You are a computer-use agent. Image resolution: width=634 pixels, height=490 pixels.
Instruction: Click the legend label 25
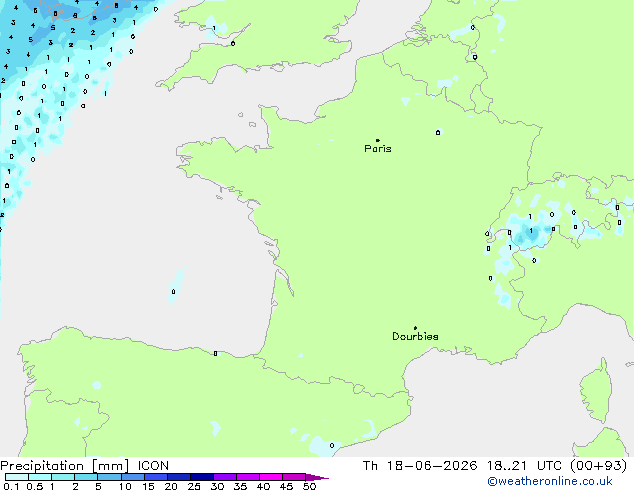point(194,486)
